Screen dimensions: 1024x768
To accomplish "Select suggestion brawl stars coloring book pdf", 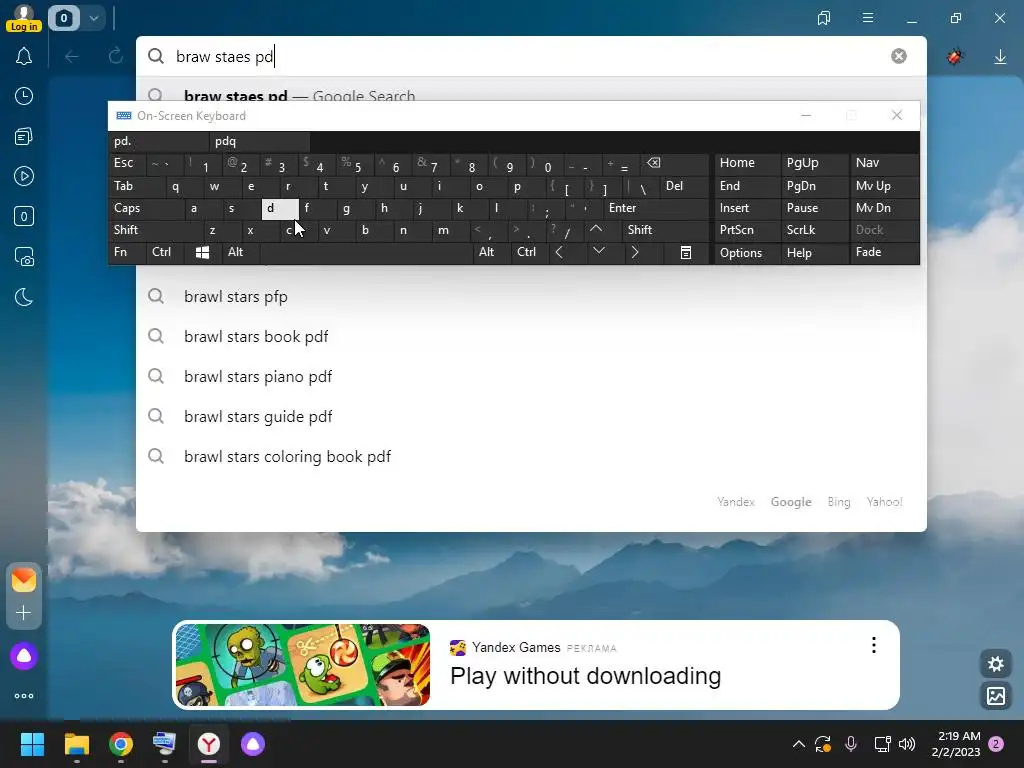I will pos(531,456).
